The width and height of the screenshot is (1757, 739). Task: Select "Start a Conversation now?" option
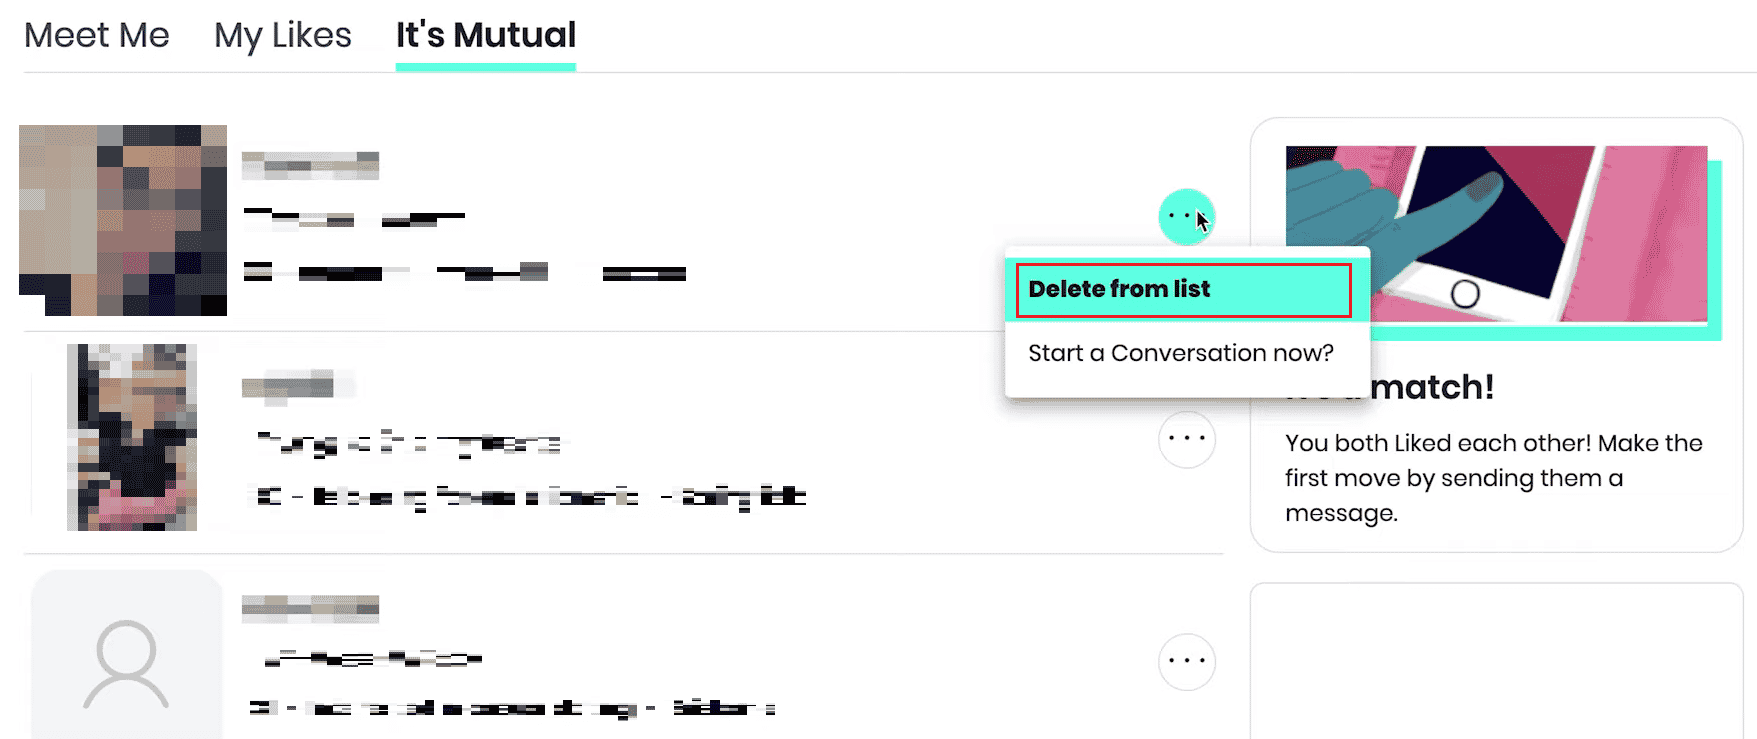[x=1181, y=353]
